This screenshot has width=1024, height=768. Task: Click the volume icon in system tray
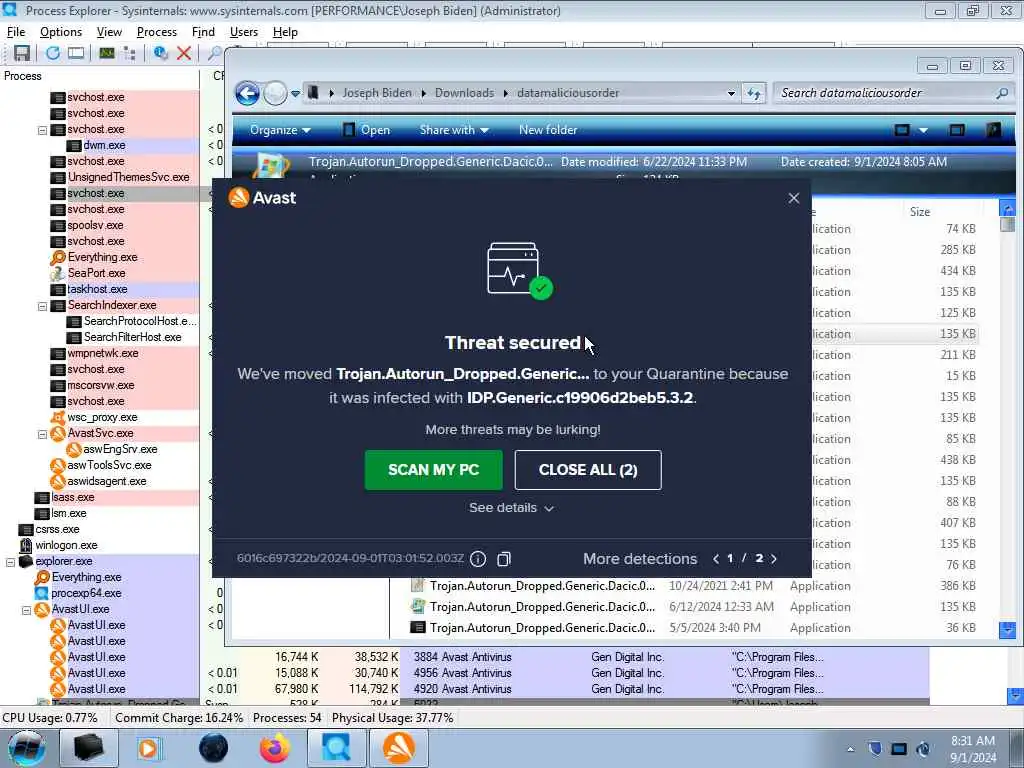pyautogui.click(x=923, y=749)
